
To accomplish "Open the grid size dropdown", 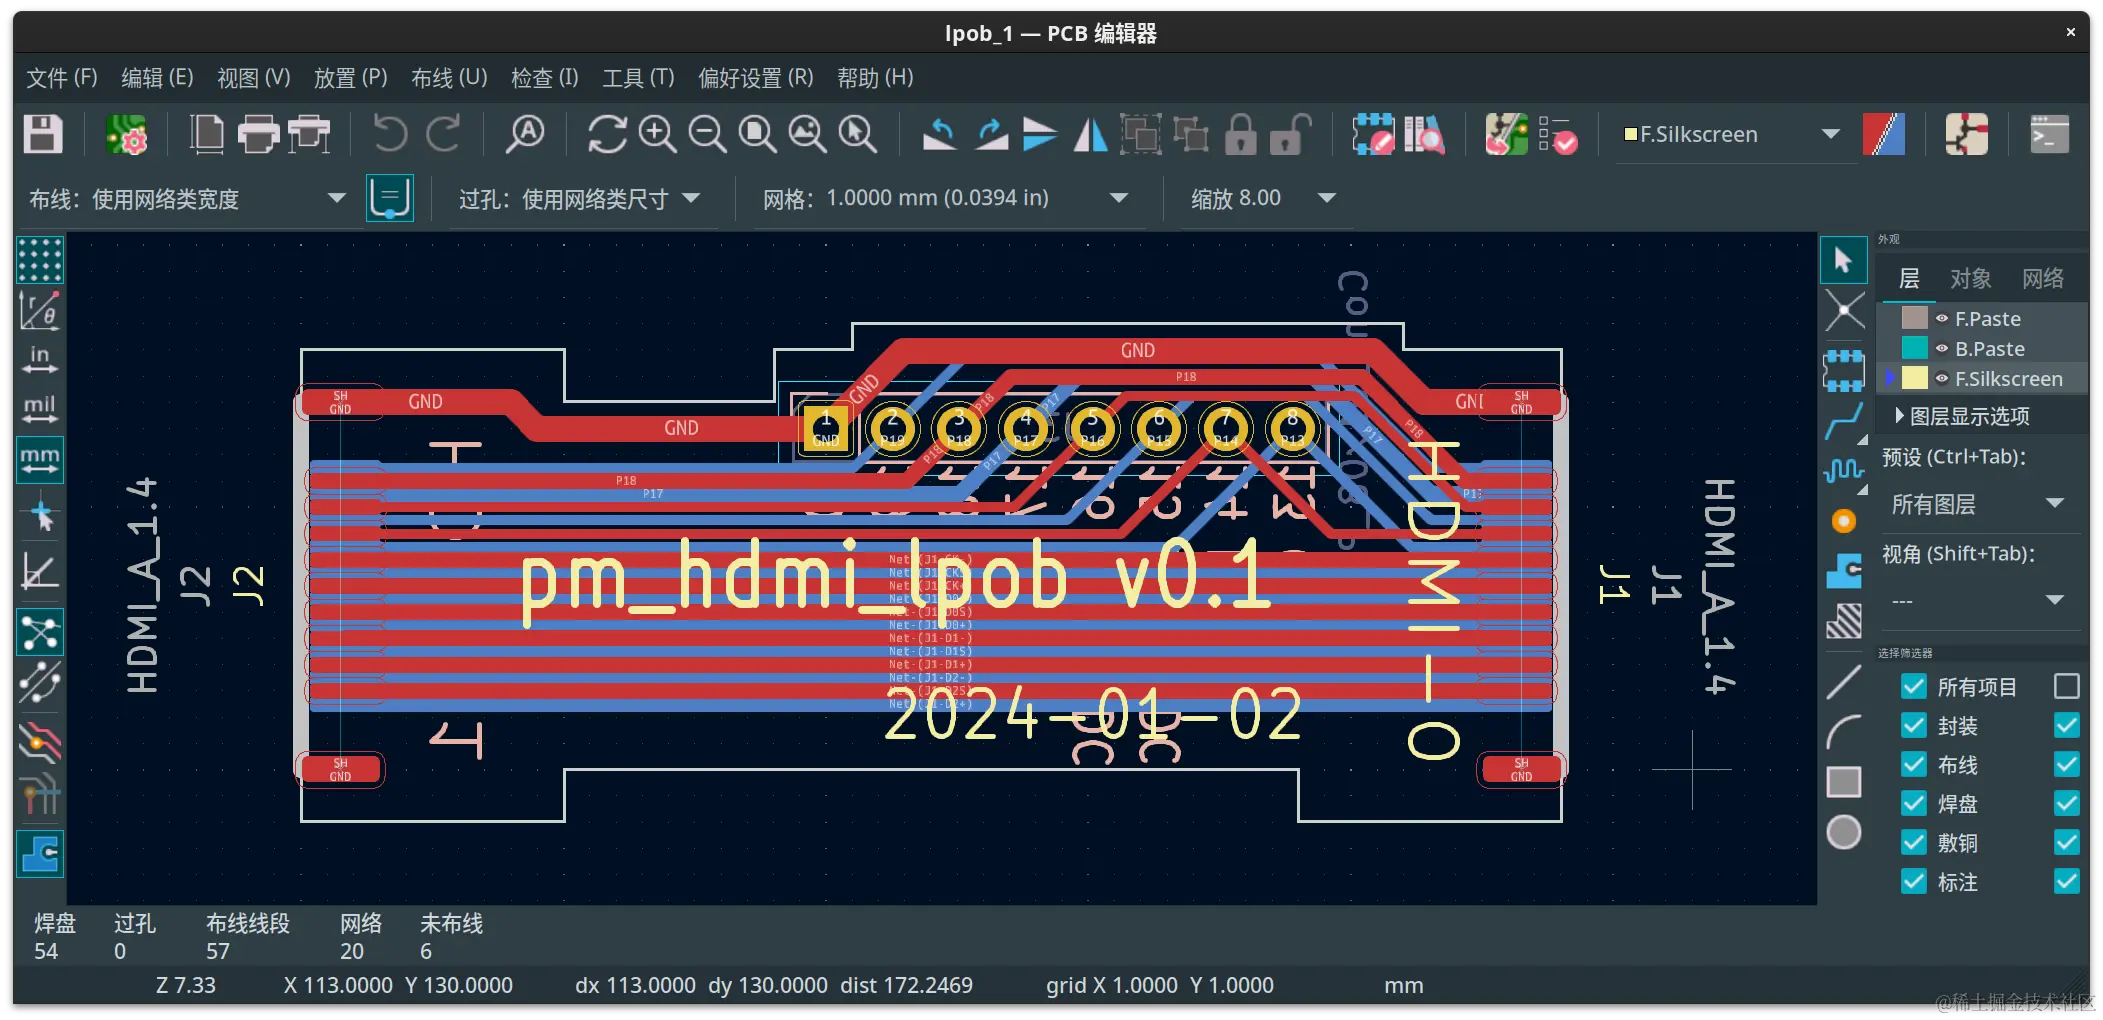I will pyautogui.click(x=1118, y=197).
